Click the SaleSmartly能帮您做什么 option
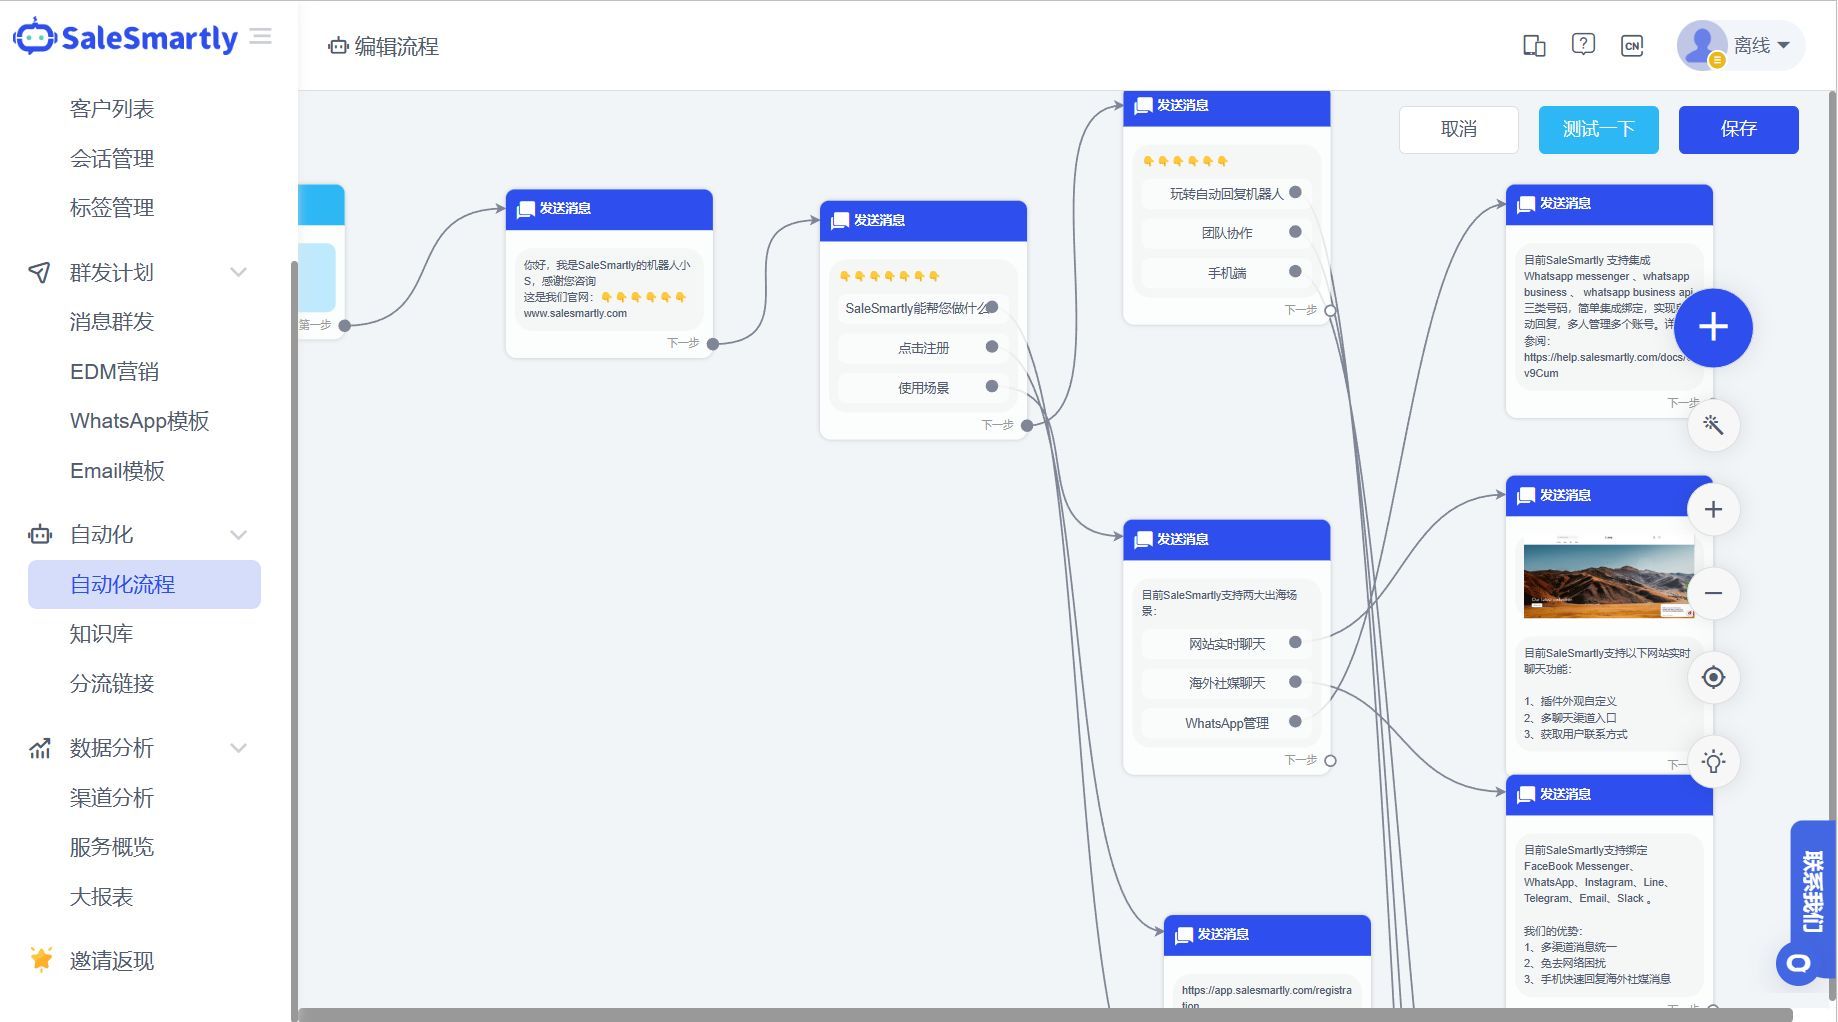 point(923,308)
